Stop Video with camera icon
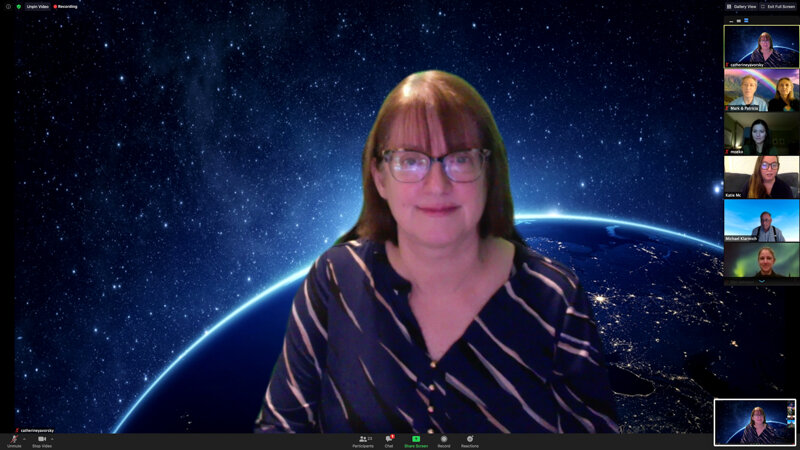The height and width of the screenshot is (450, 800). [42, 441]
